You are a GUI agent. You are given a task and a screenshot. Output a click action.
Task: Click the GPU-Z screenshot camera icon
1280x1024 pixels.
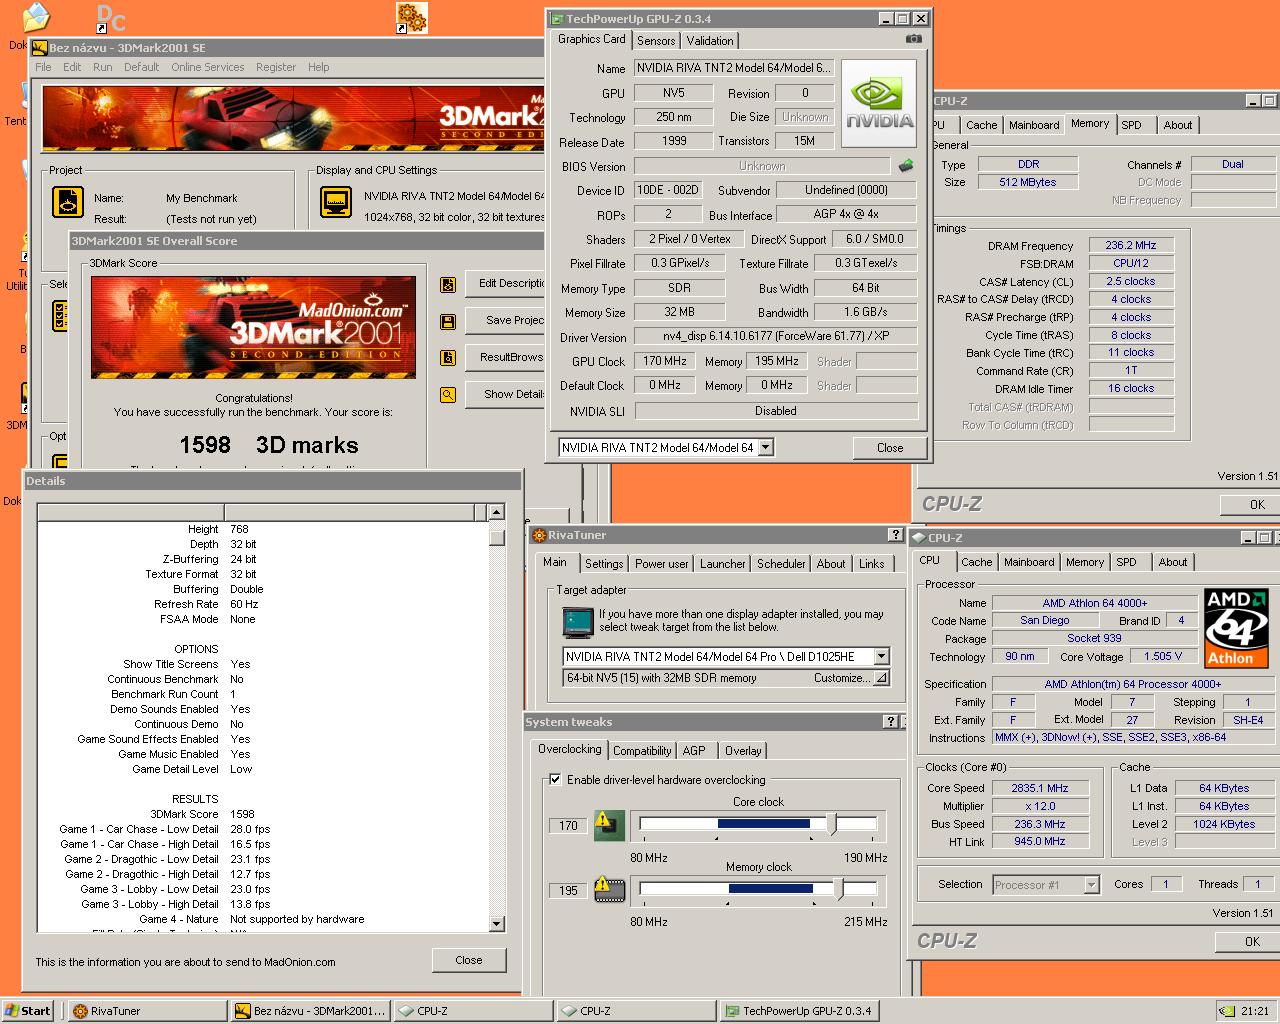tap(913, 39)
